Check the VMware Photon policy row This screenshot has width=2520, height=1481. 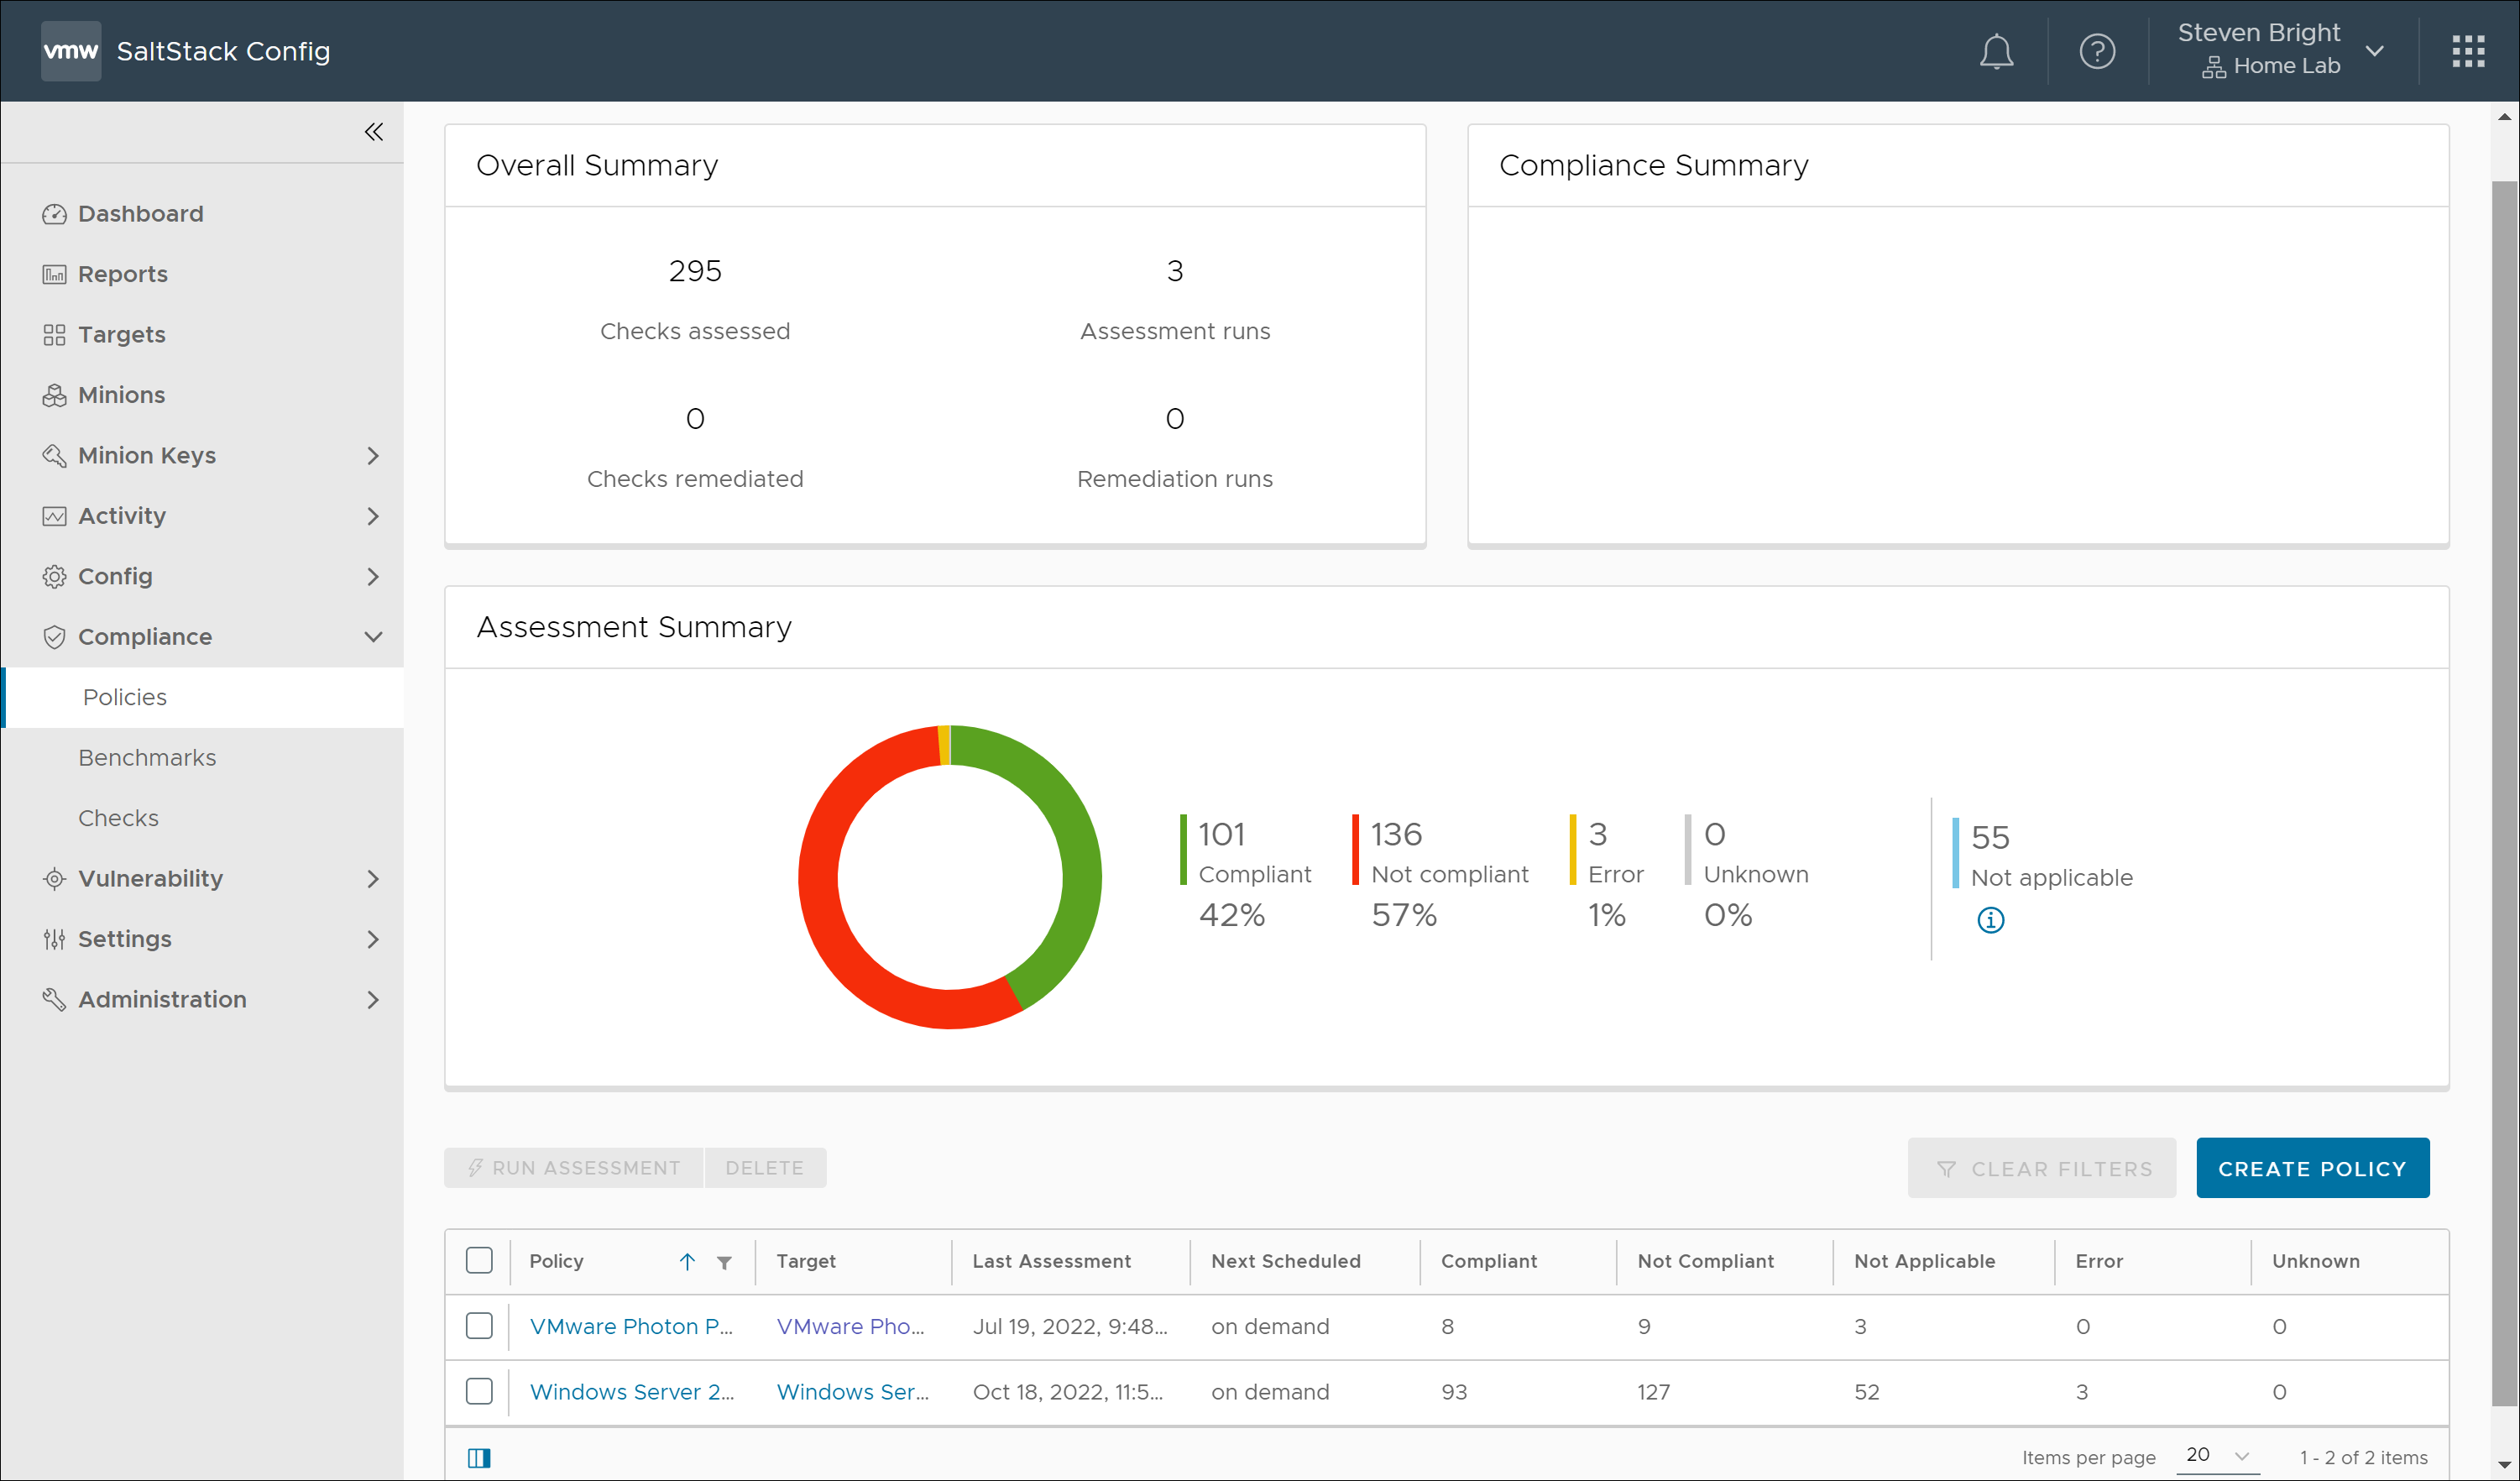tap(479, 1326)
